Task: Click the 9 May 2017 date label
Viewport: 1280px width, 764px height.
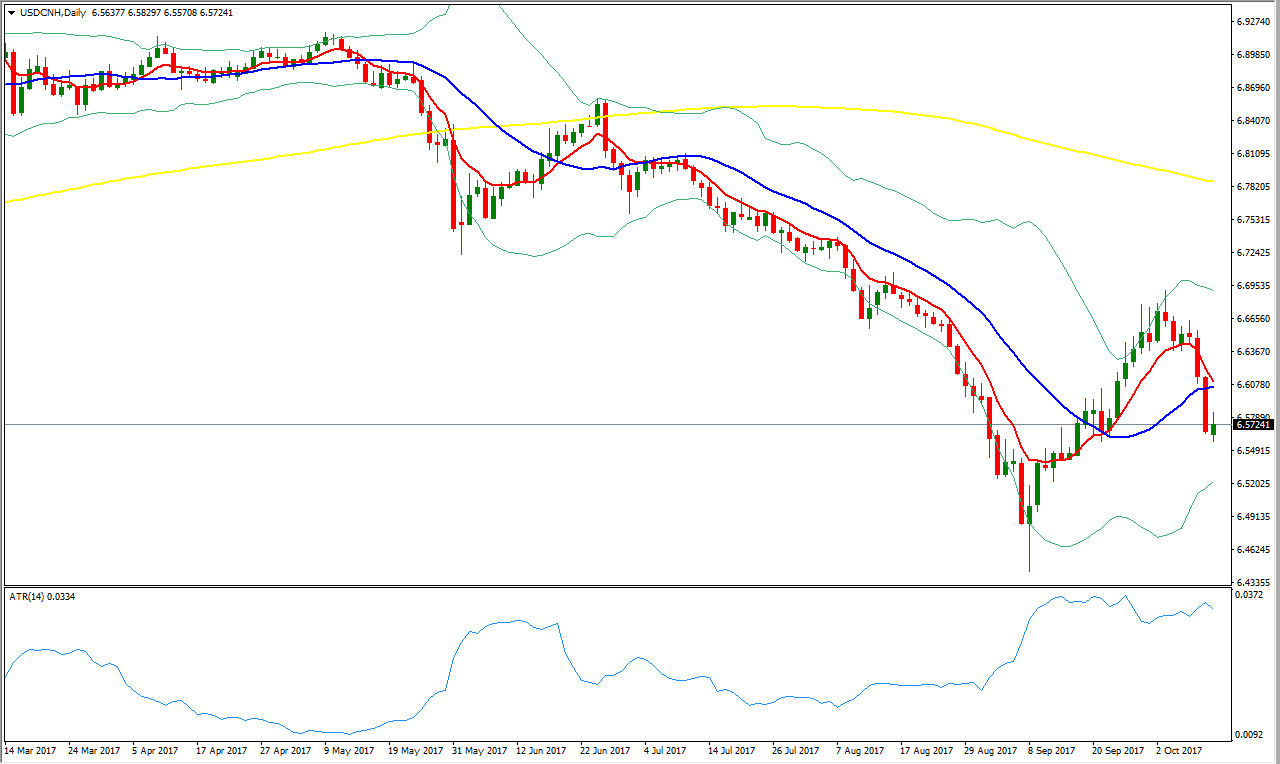Action: (x=347, y=749)
